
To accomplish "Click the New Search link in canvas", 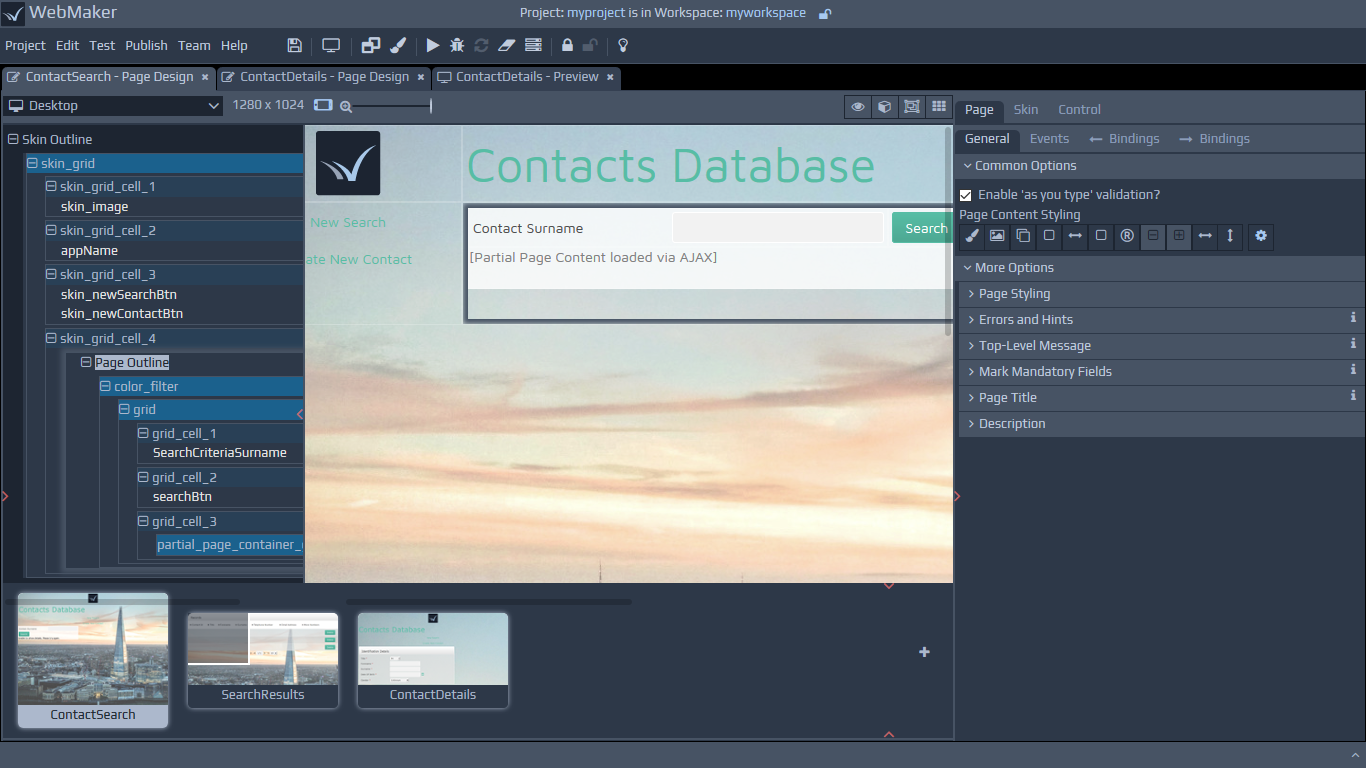I will coord(347,223).
